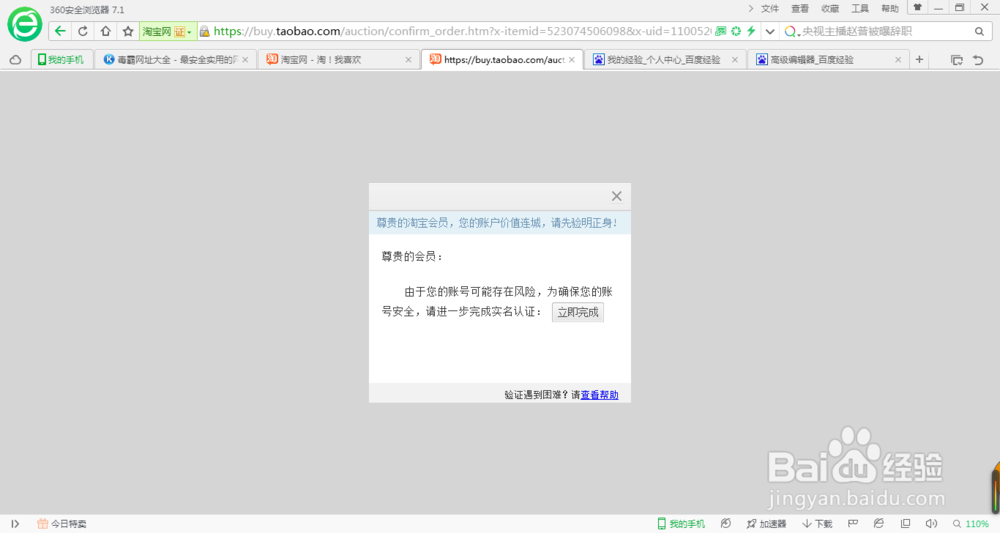Click the taobao.com URL address field
The image size is (1000, 533).
coord(462,31)
